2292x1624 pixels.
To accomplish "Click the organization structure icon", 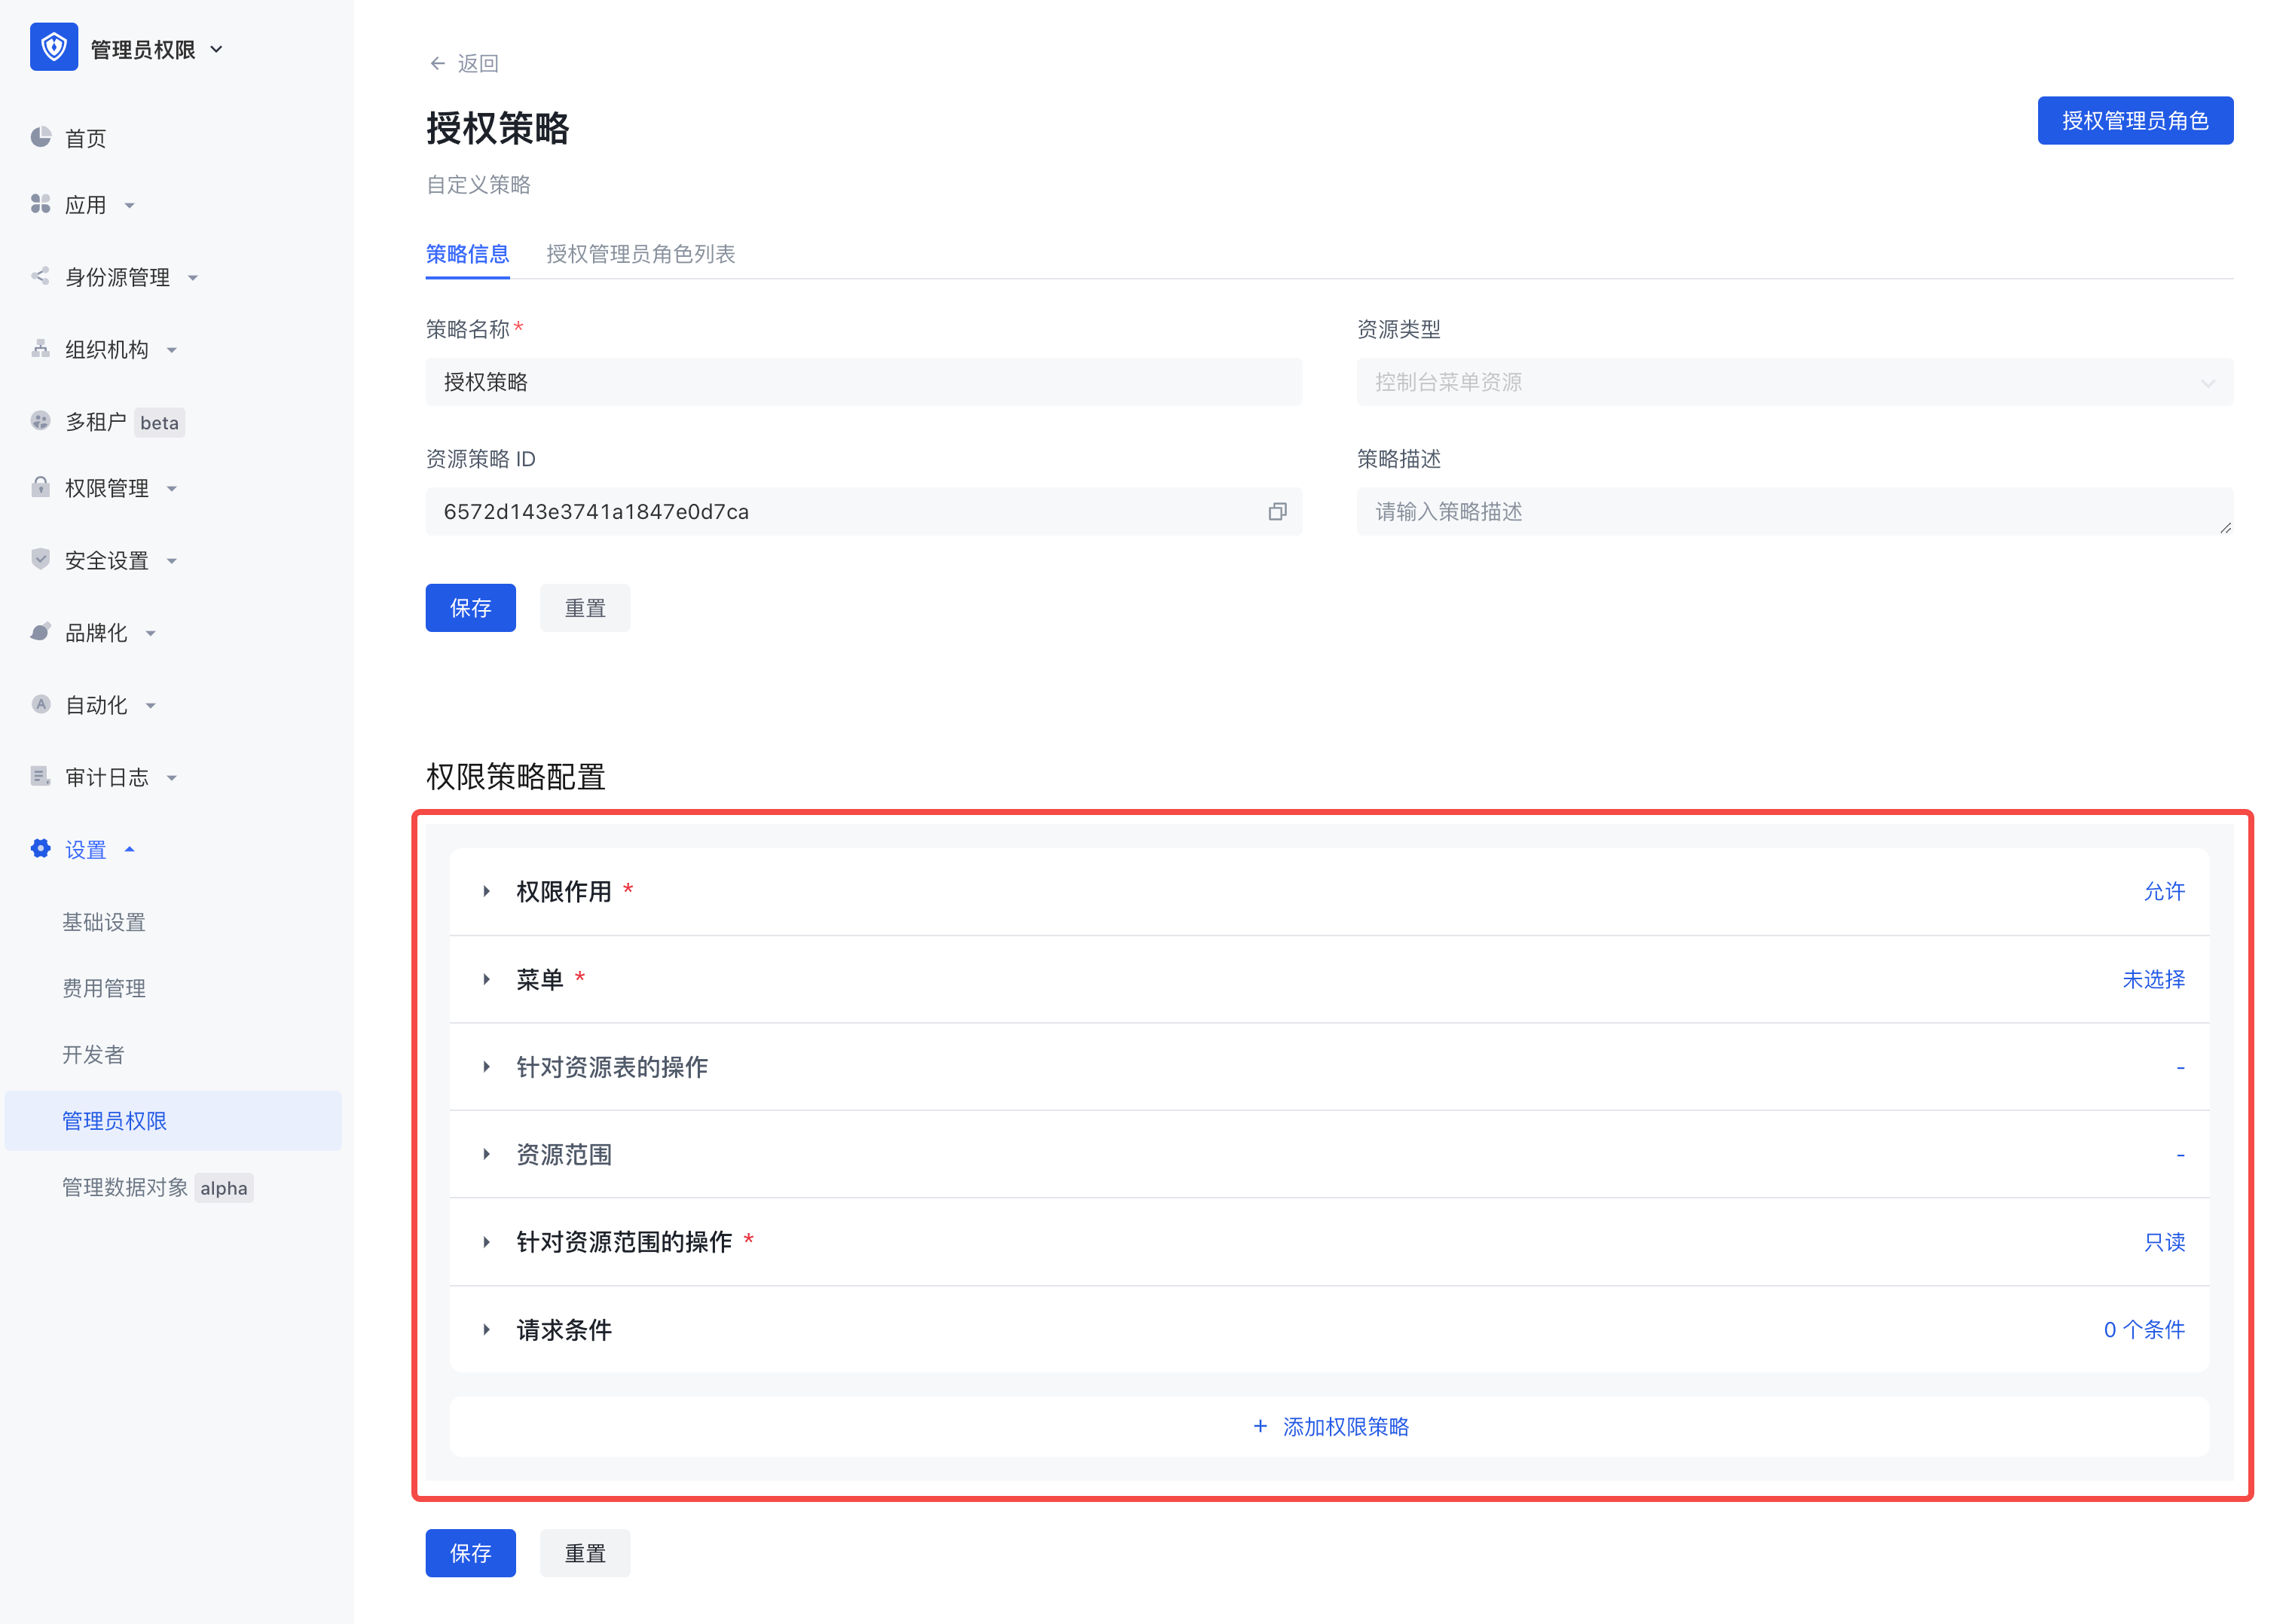I will (x=41, y=349).
